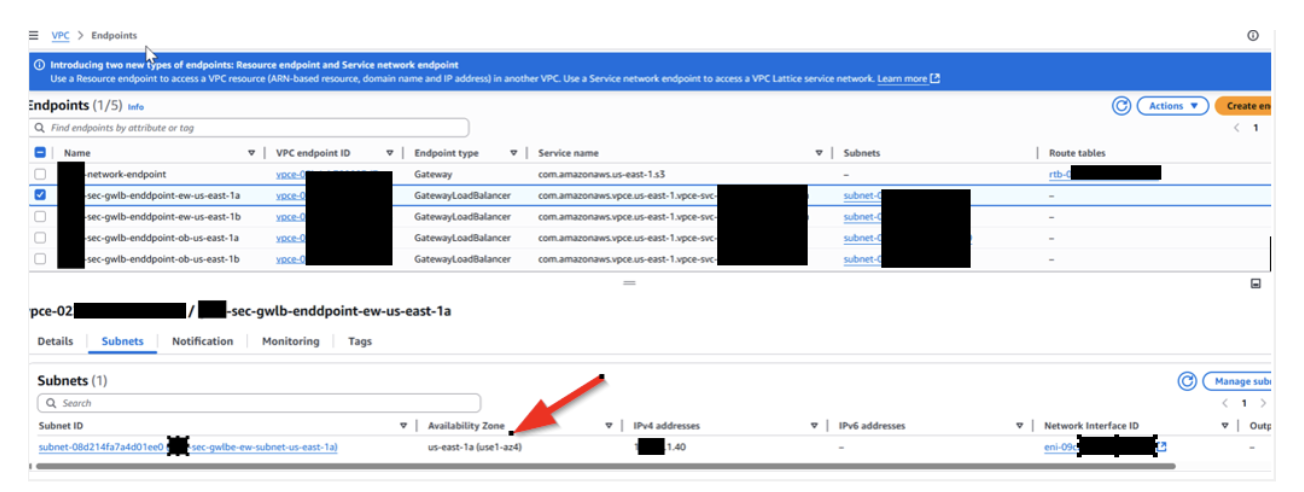Uncheck the sec-gwlb-enddpoint-ew-us-east-1a row

tap(40, 195)
